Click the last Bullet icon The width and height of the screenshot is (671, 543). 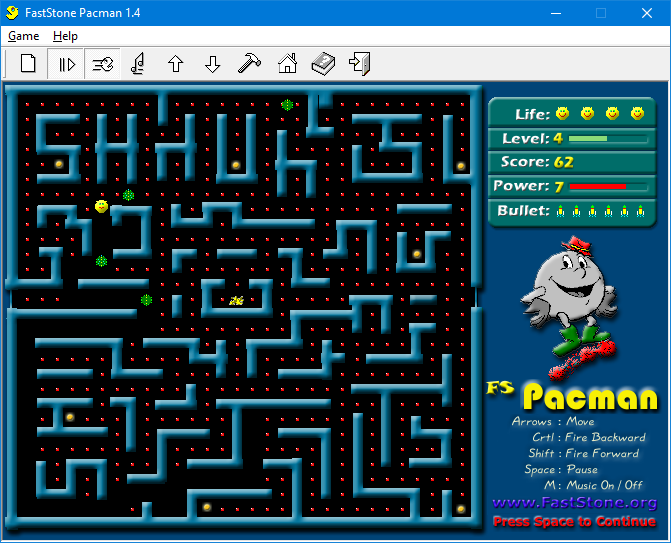coord(641,211)
